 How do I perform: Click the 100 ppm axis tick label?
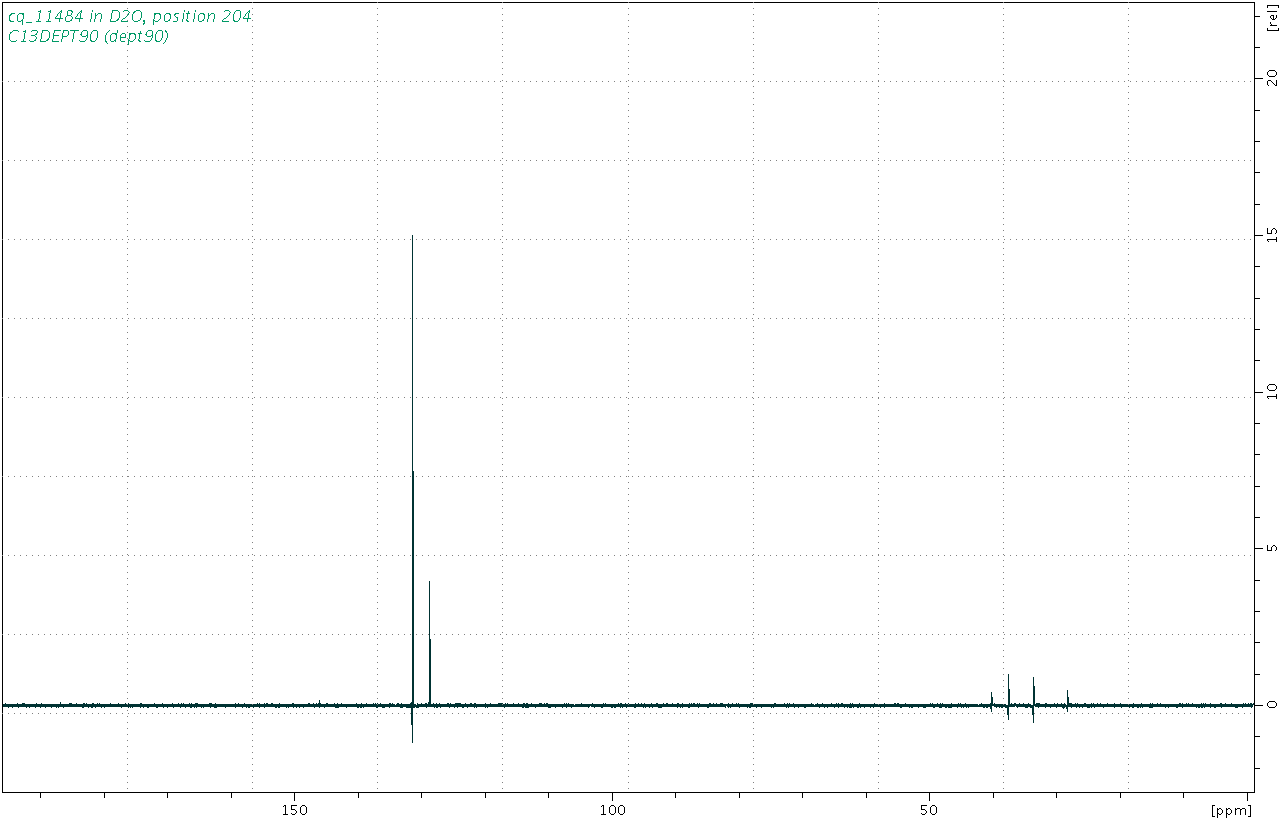coord(612,809)
